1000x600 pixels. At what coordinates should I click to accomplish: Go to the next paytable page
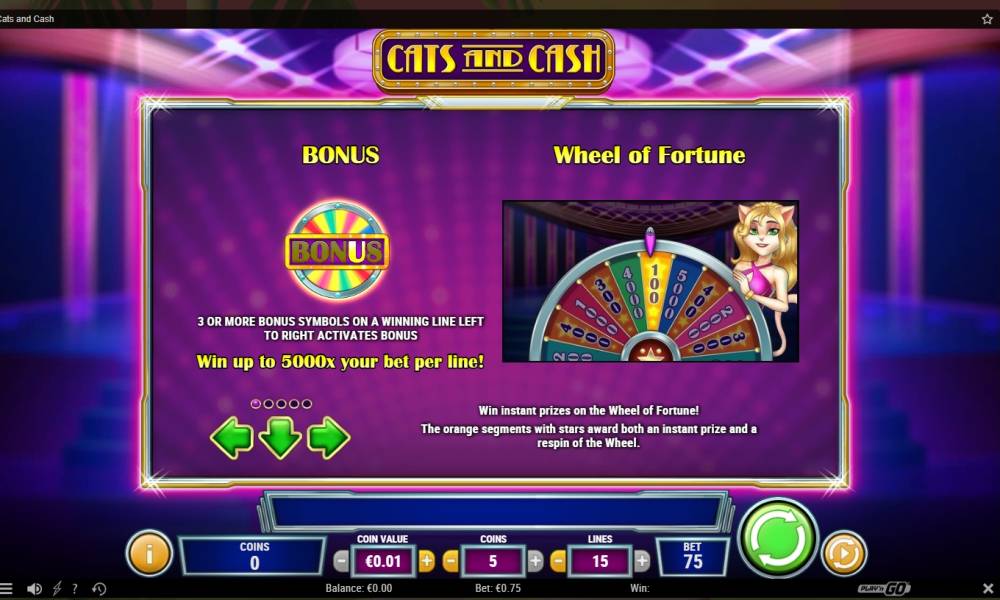point(328,437)
